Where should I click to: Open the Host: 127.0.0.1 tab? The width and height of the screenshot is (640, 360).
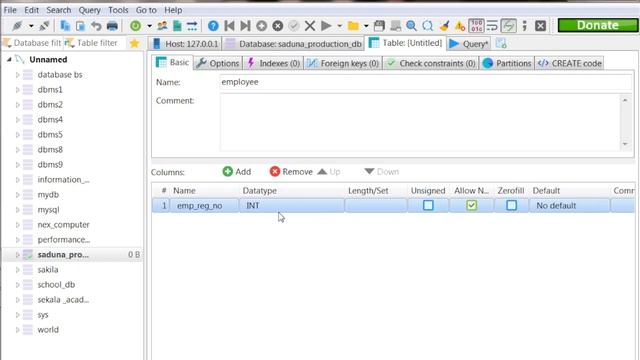point(185,44)
